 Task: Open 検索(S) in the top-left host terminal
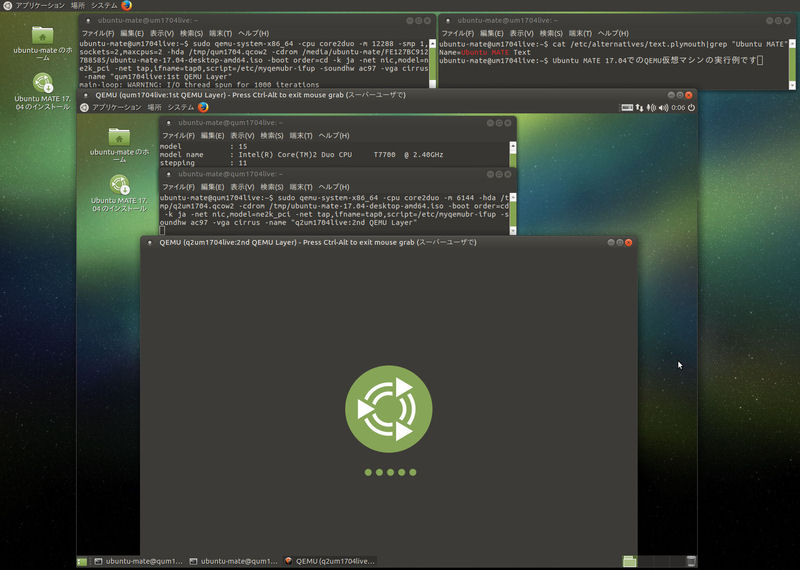click(x=191, y=33)
